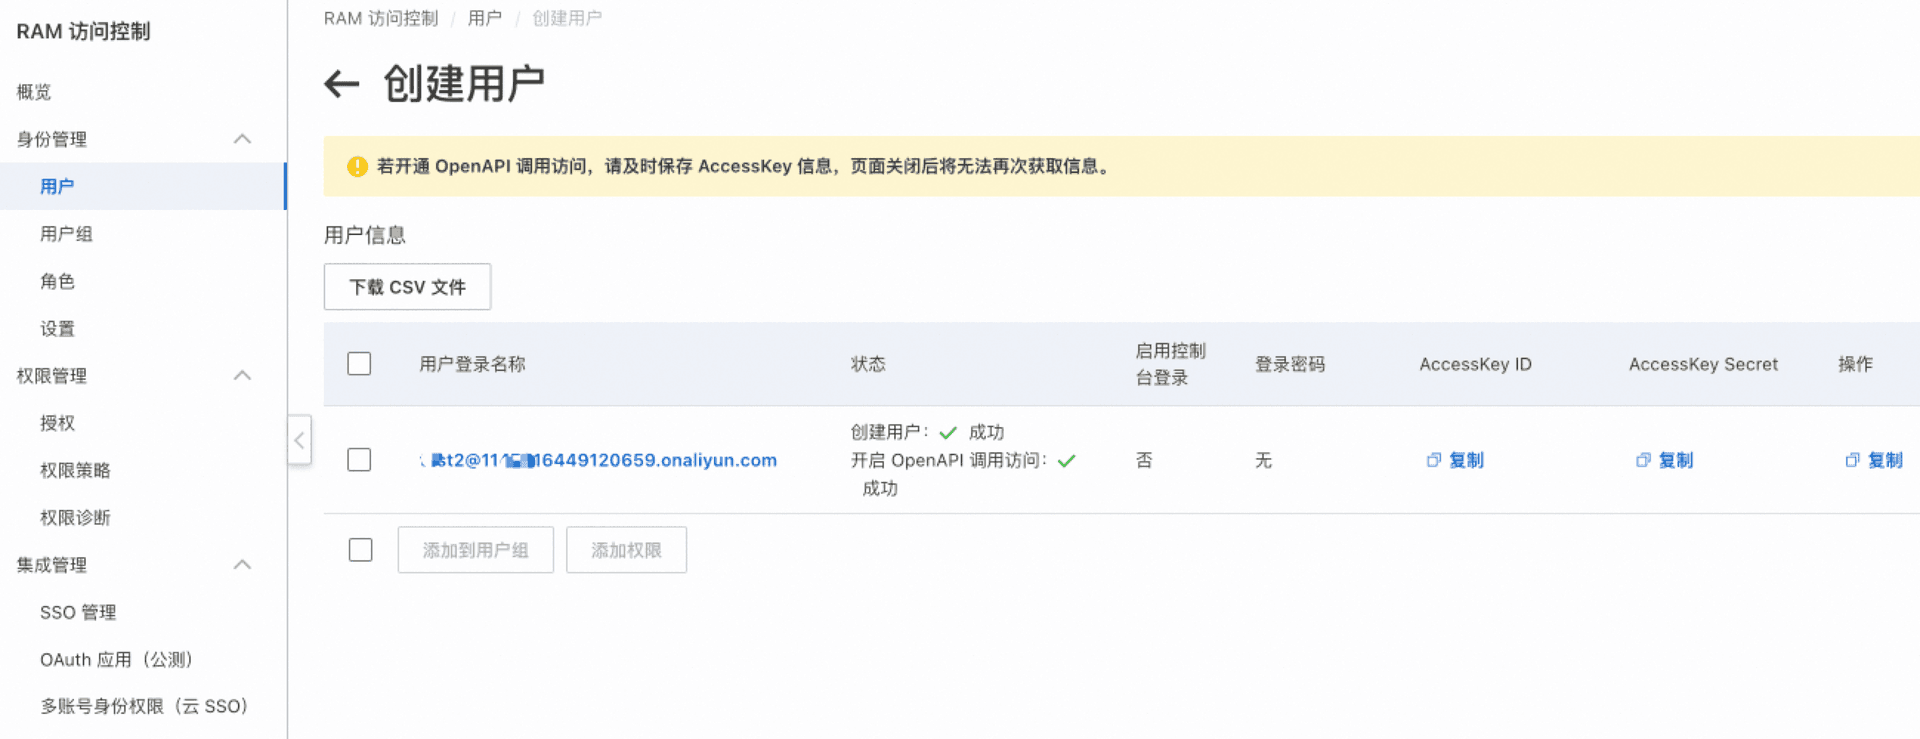The image size is (1920, 739).
Task: Click 下载 CSV 文件 button
Action: [x=407, y=287]
